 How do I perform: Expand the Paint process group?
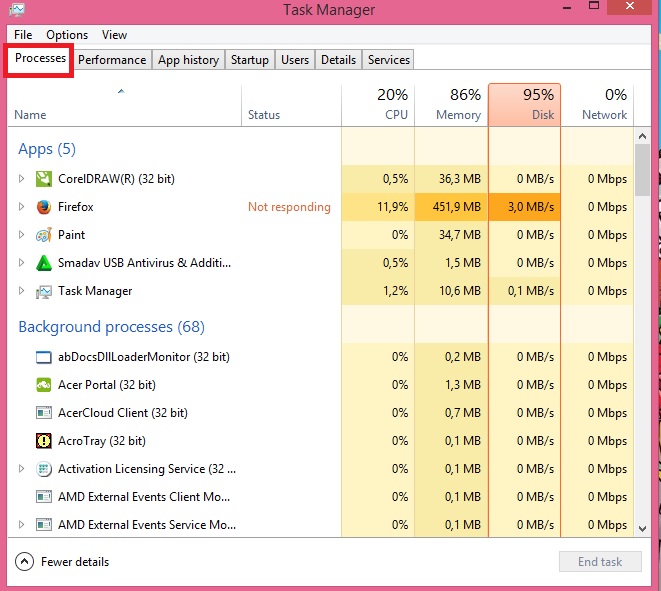point(21,235)
